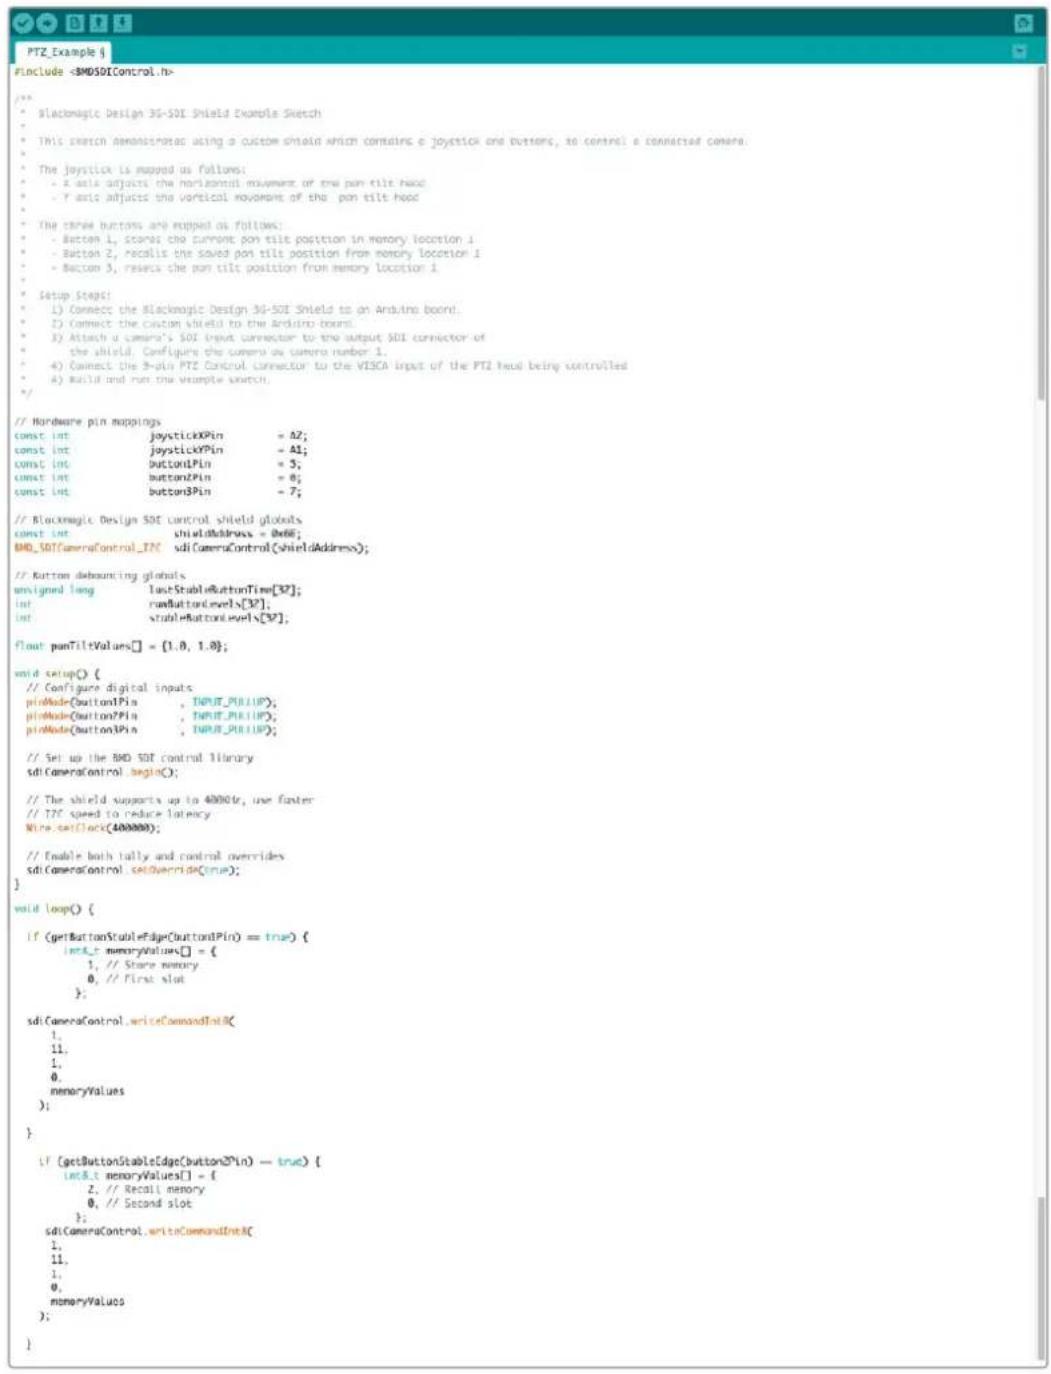This screenshot has height=1374, width=1051.
Task: Click the '// Recall memory' comment
Action: point(155,1189)
